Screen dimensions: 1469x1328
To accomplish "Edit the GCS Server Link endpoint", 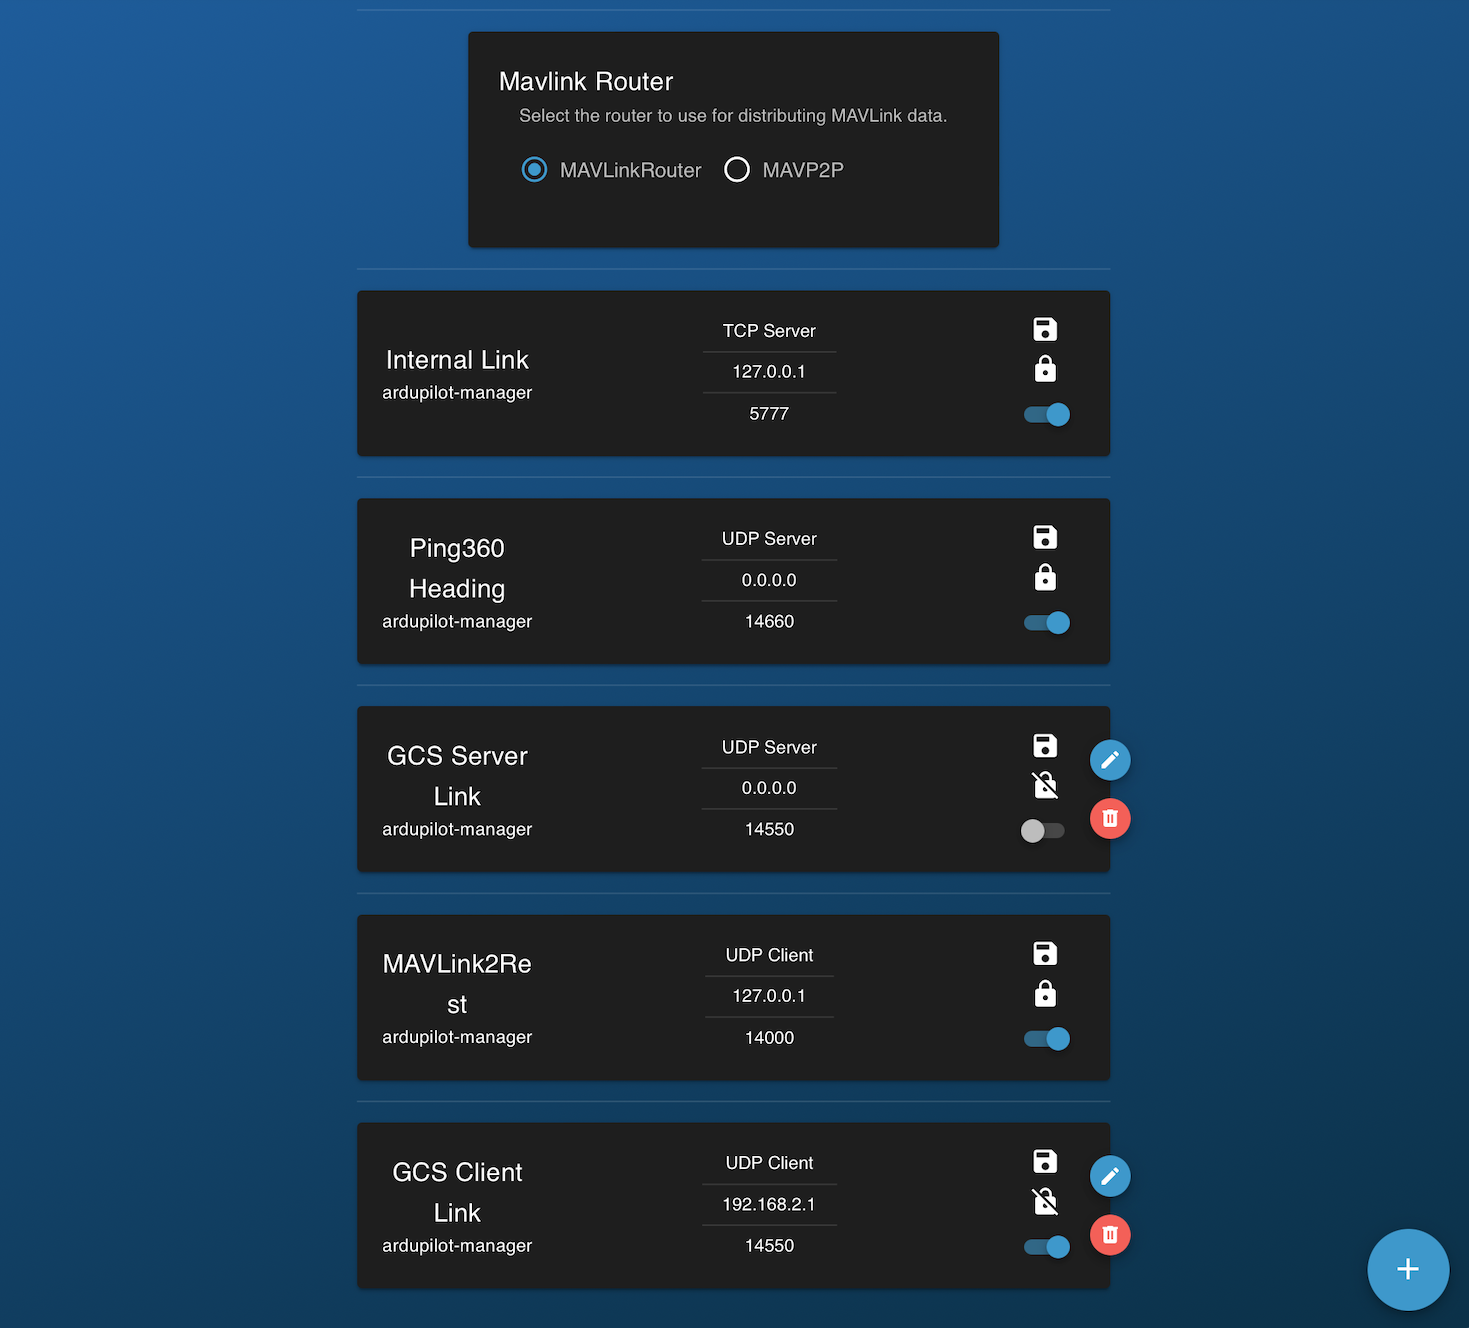I will (x=1109, y=760).
